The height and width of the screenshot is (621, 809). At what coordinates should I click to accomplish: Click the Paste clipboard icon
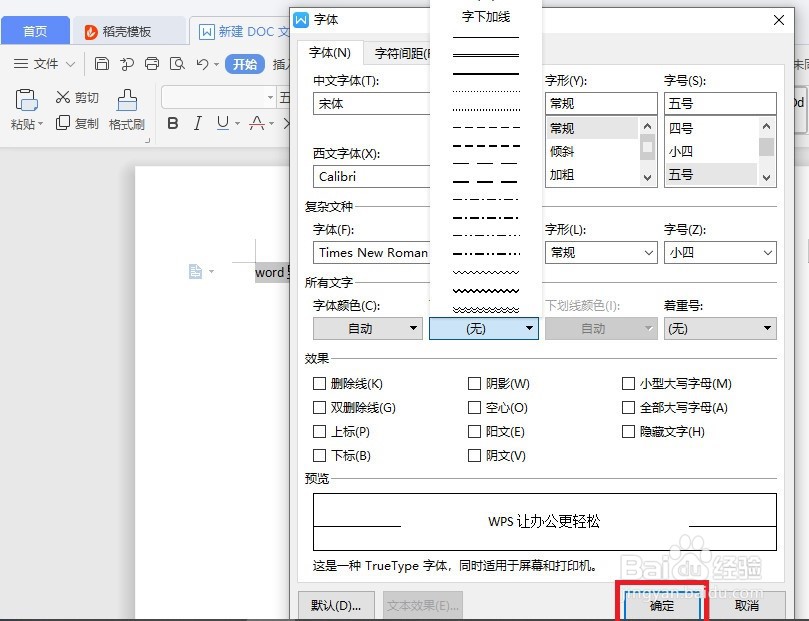pos(26,100)
